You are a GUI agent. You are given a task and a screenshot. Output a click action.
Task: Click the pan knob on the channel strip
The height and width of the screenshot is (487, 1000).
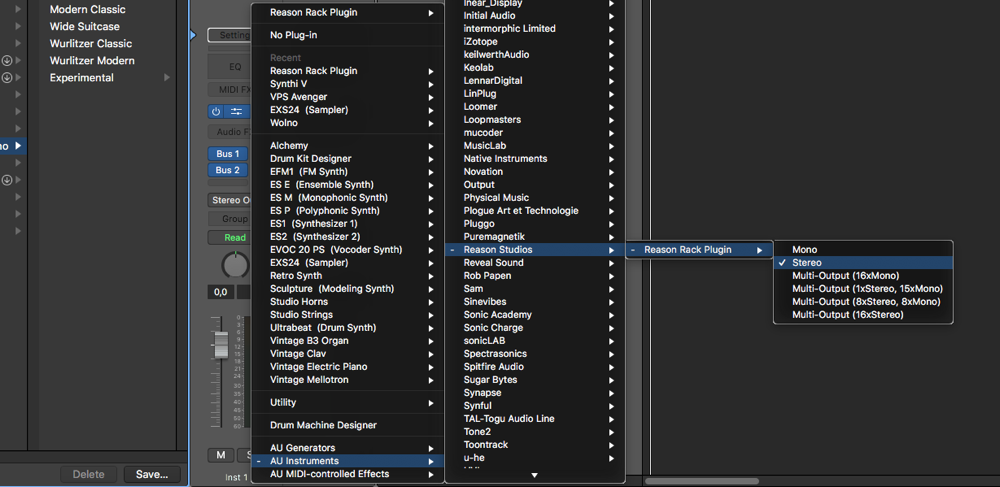tap(235, 265)
